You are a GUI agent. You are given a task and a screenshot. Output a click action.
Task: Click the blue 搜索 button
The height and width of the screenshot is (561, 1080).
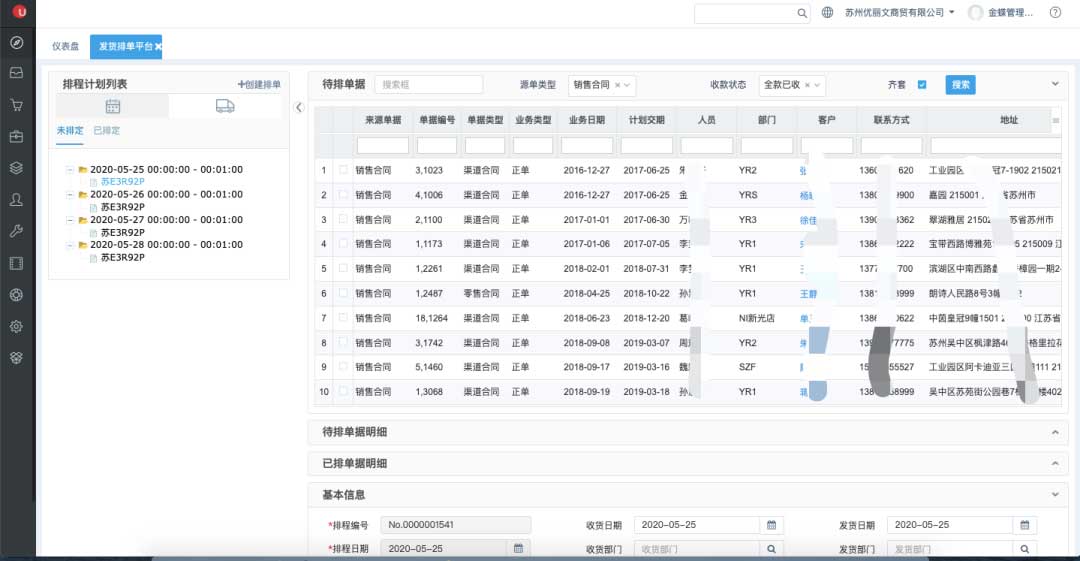[960, 85]
